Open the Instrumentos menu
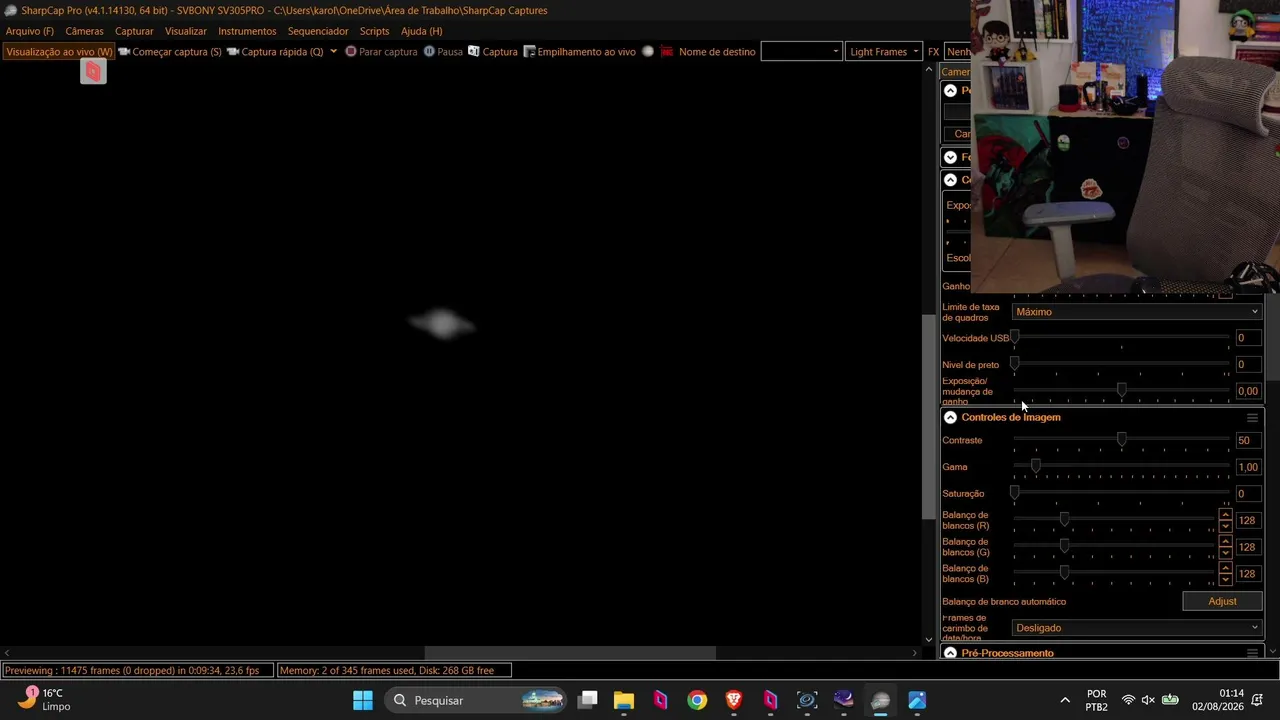This screenshot has height=720, width=1280. [247, 31]
